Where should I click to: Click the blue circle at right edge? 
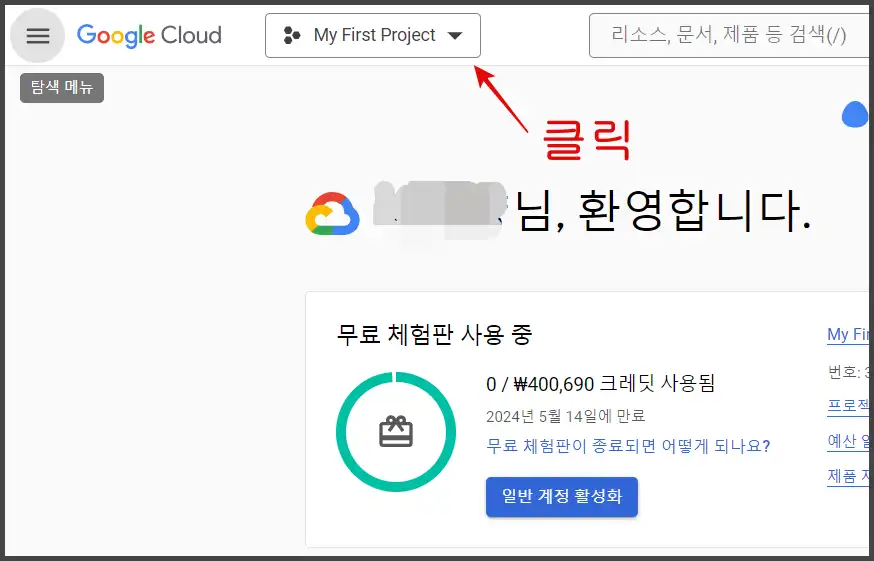(855, 114)
